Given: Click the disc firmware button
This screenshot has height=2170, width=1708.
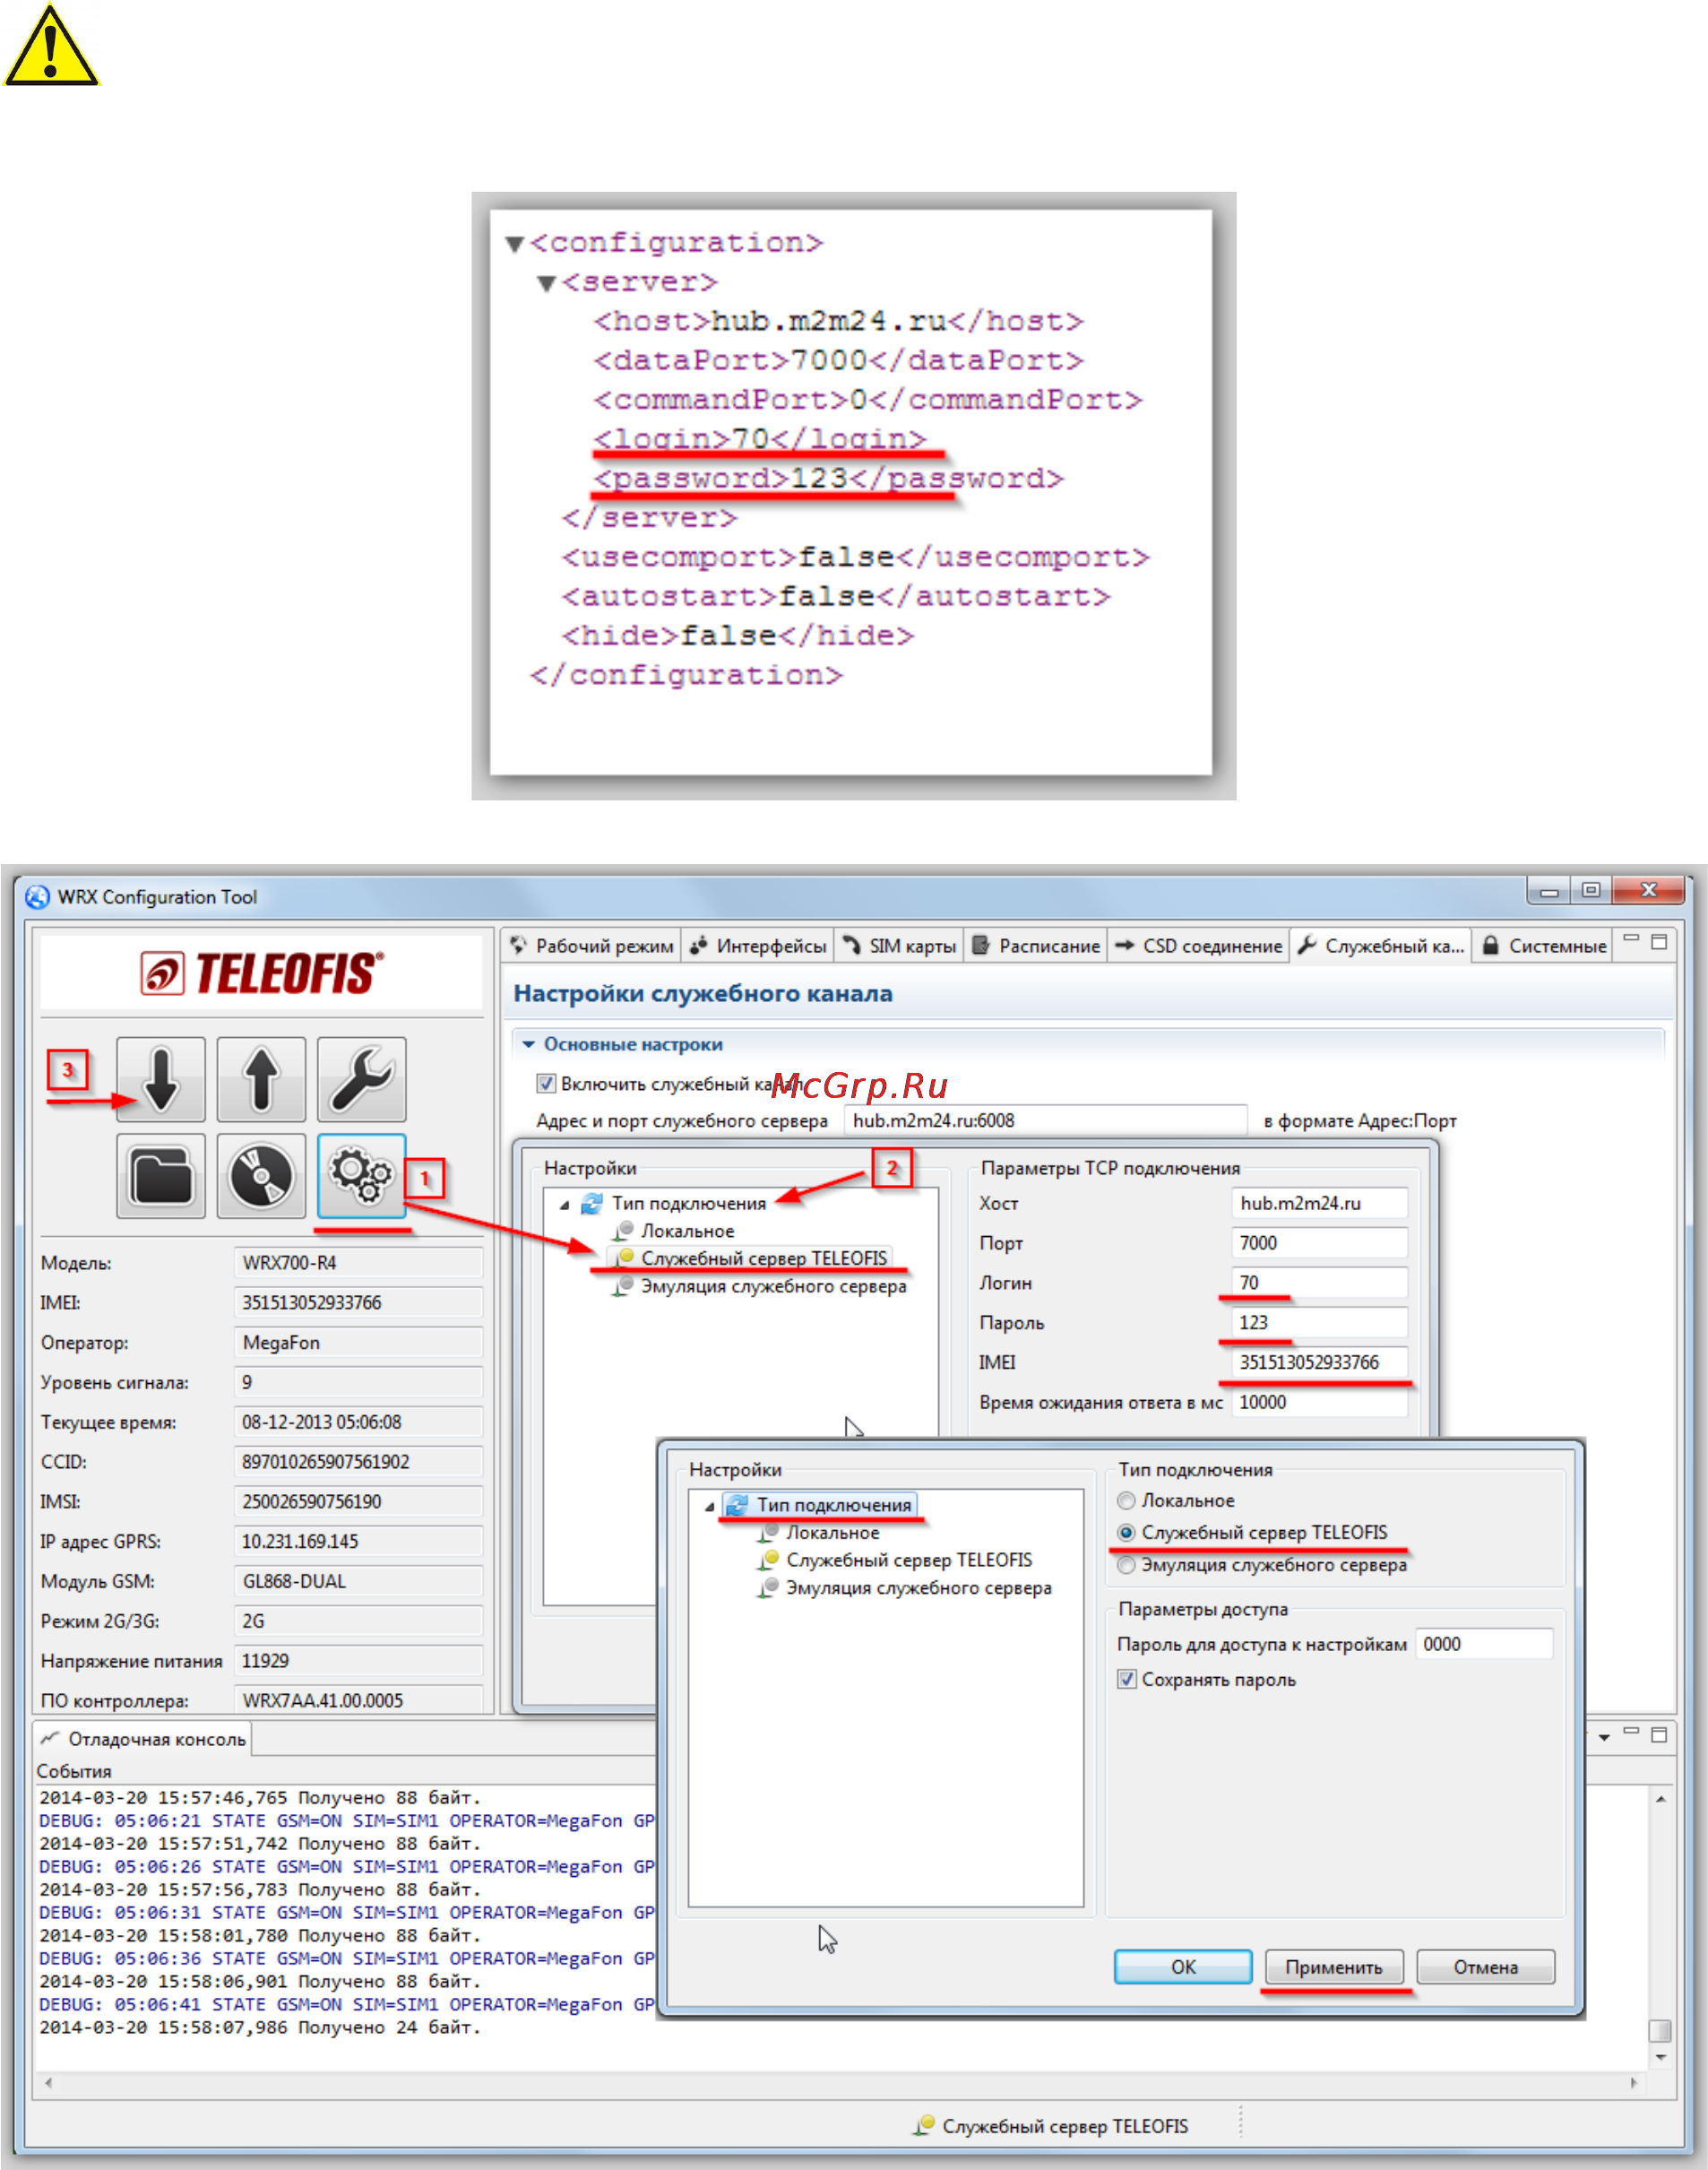Looking at the screenshot, I should [262, 1176].
